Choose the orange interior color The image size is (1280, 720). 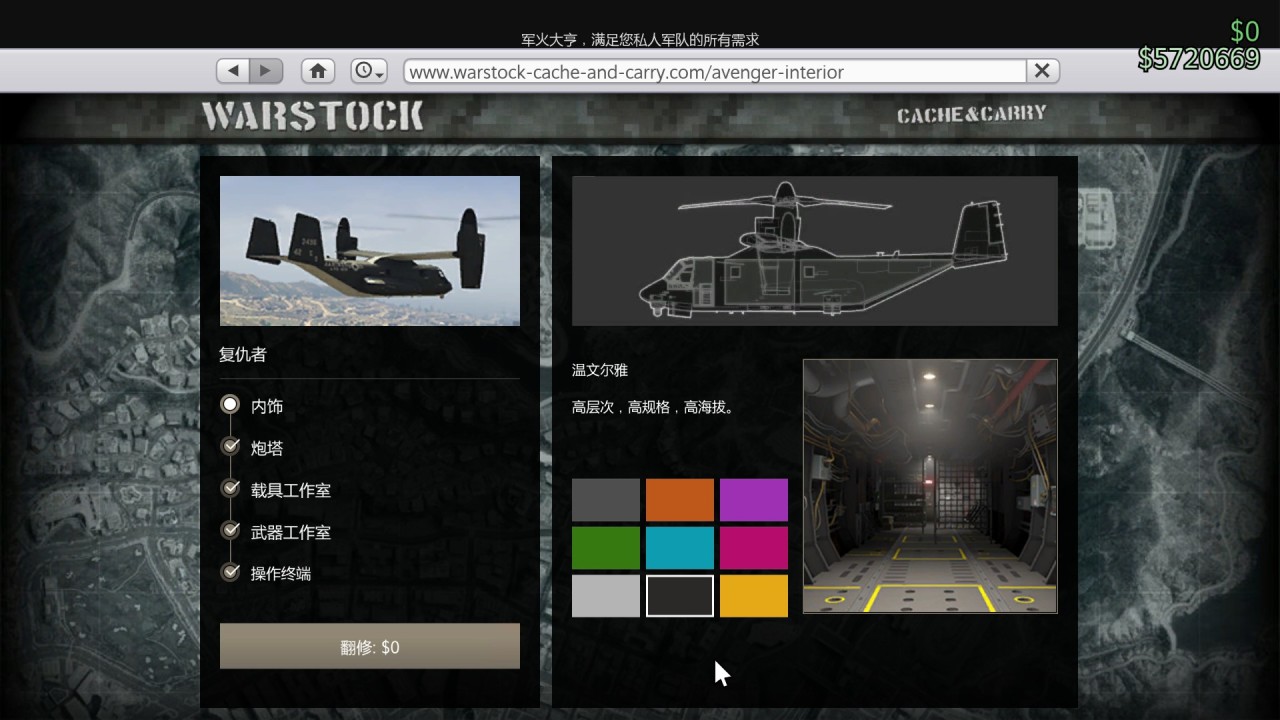point(680,500)
